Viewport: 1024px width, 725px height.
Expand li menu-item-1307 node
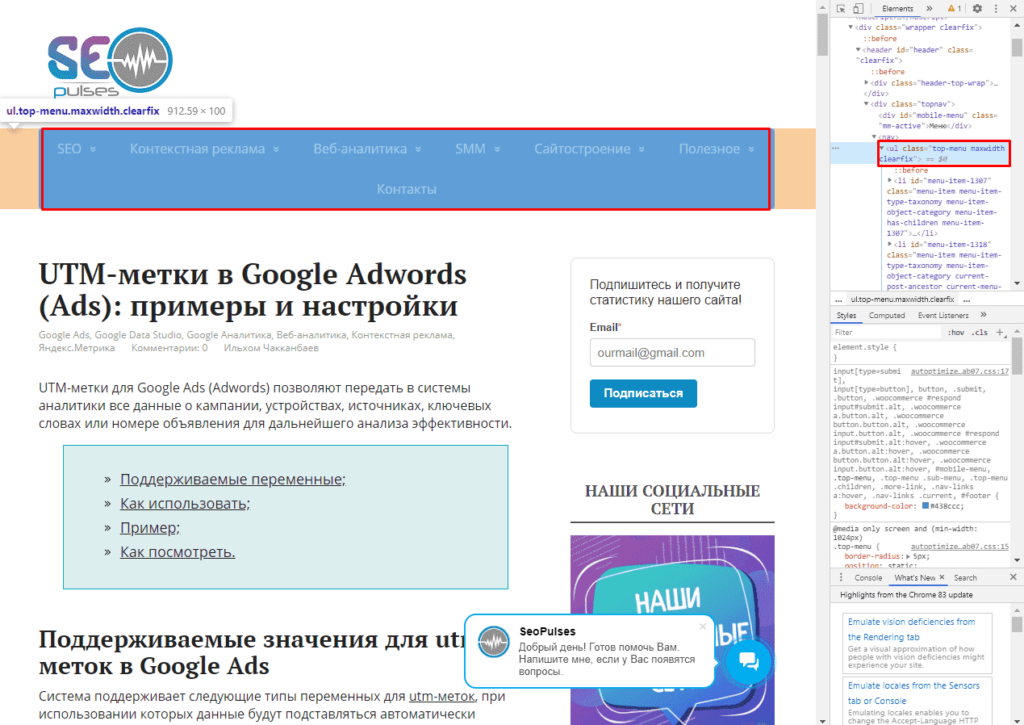tap(889, 180)
